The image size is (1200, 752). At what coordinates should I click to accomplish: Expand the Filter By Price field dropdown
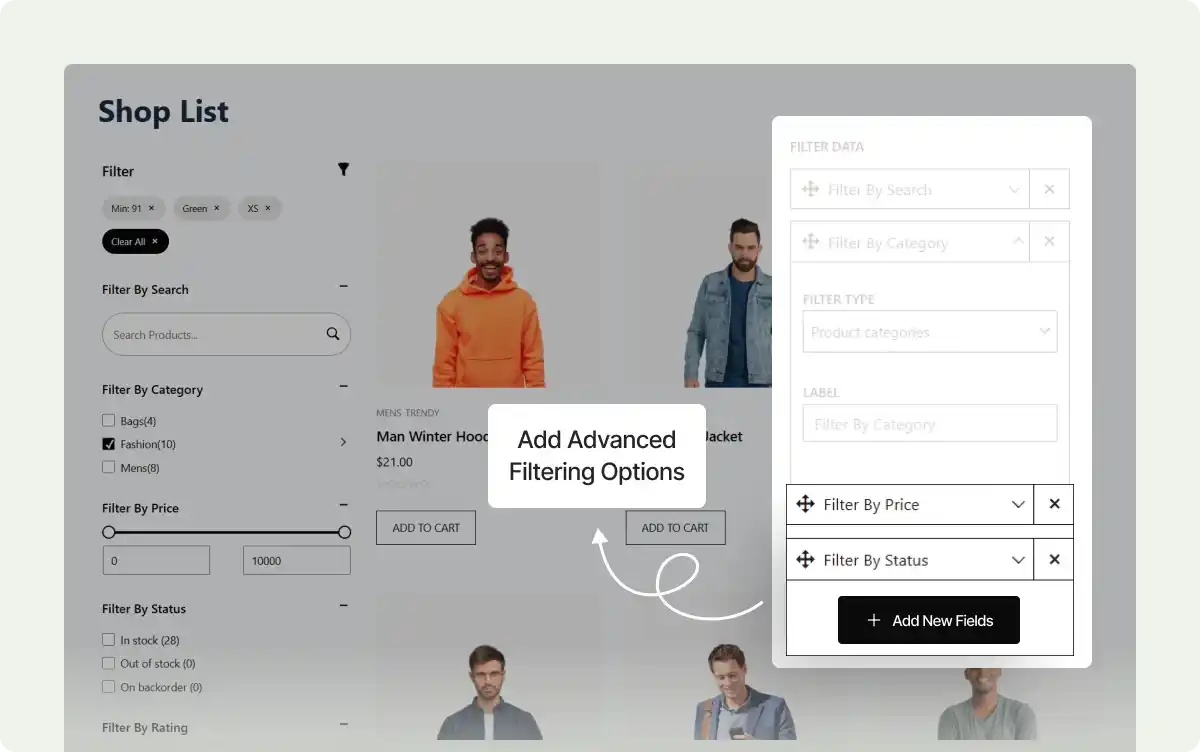[1018, 504]
